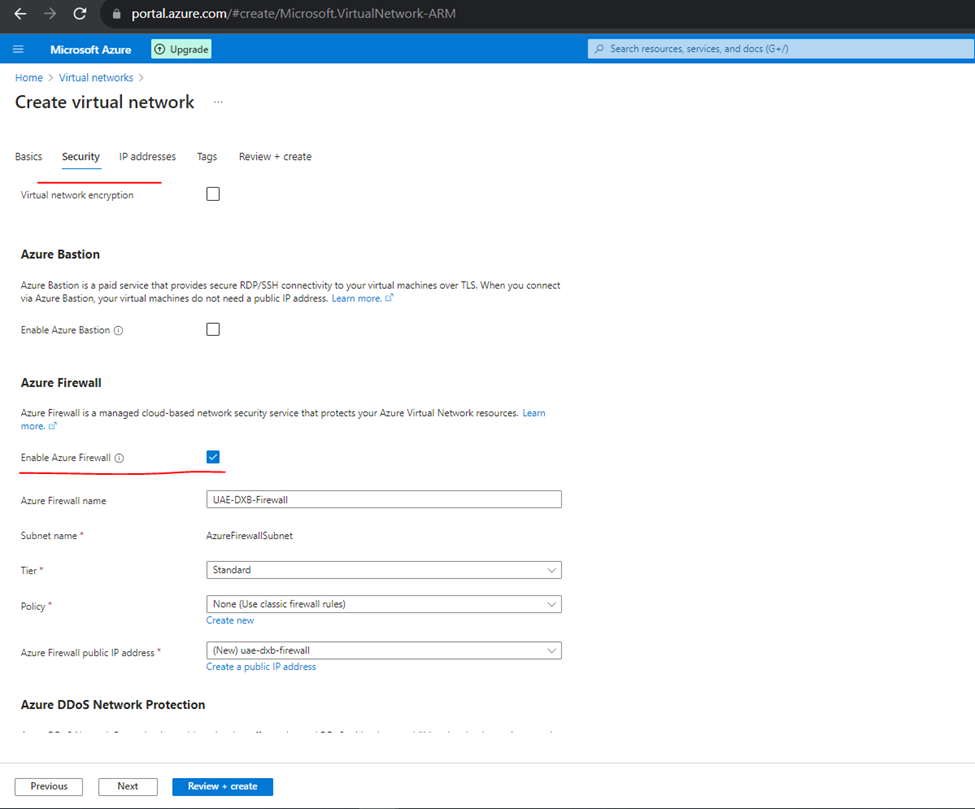Switch to the IP addresses tab
The image size is (975, 809).
tap(147, 157)
